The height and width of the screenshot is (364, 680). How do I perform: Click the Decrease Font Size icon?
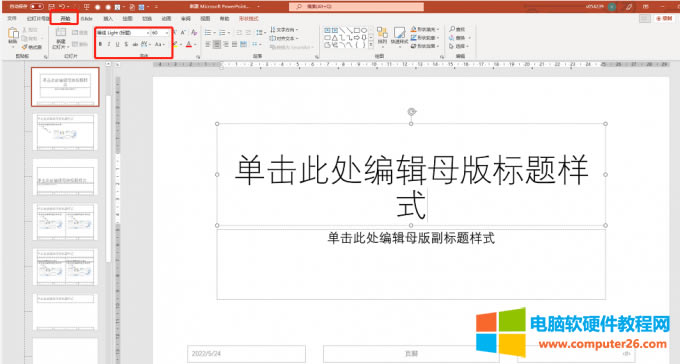tap(183, 33)
